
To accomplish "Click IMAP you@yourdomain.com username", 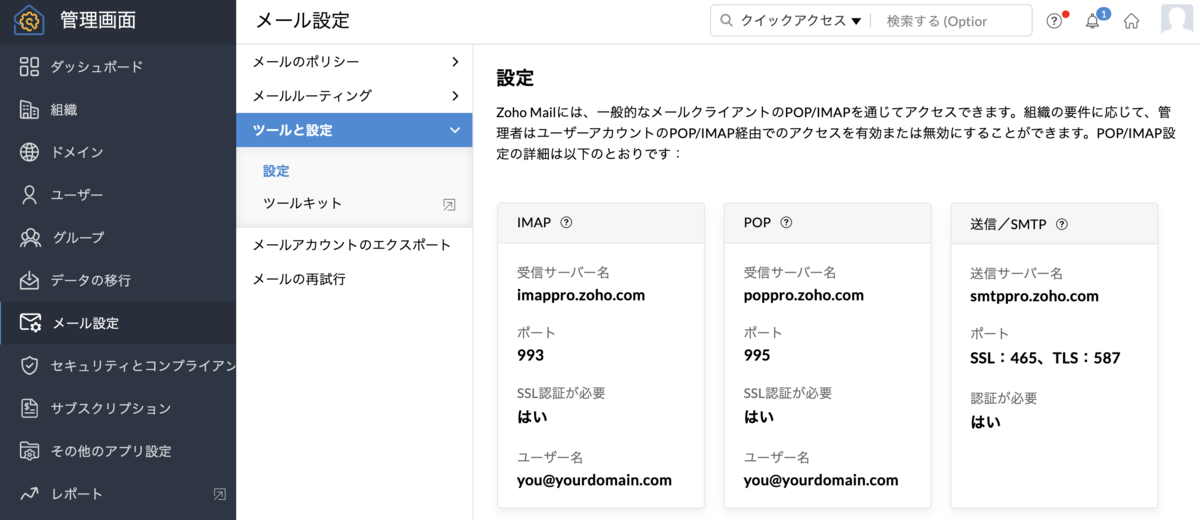I will 594,480.
